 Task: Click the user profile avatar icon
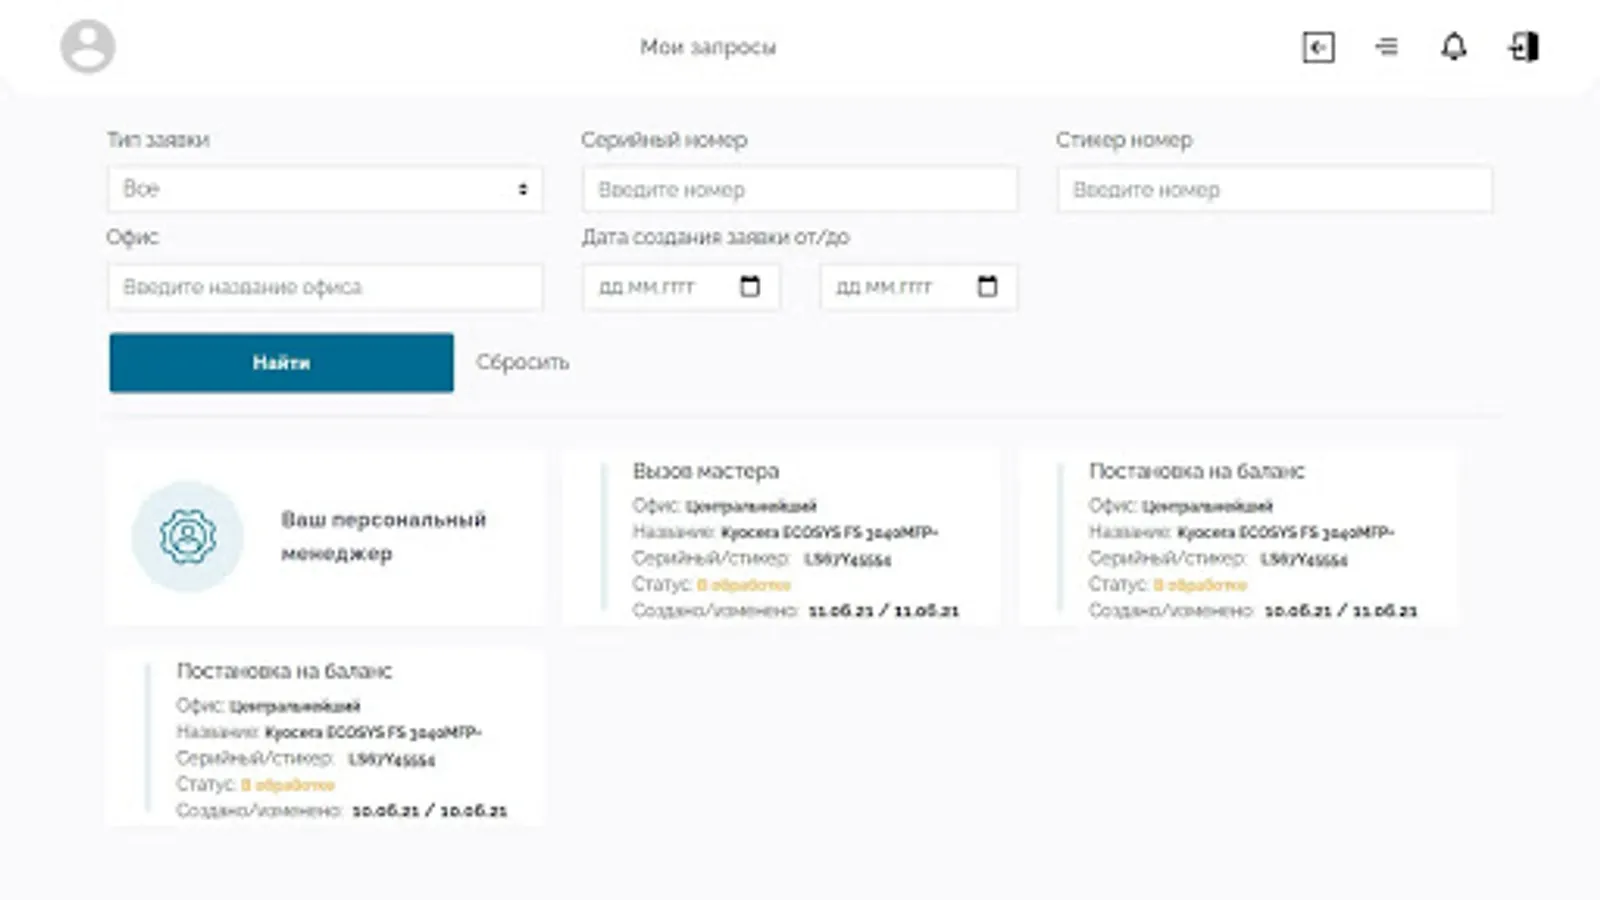[x=88, y=47]
